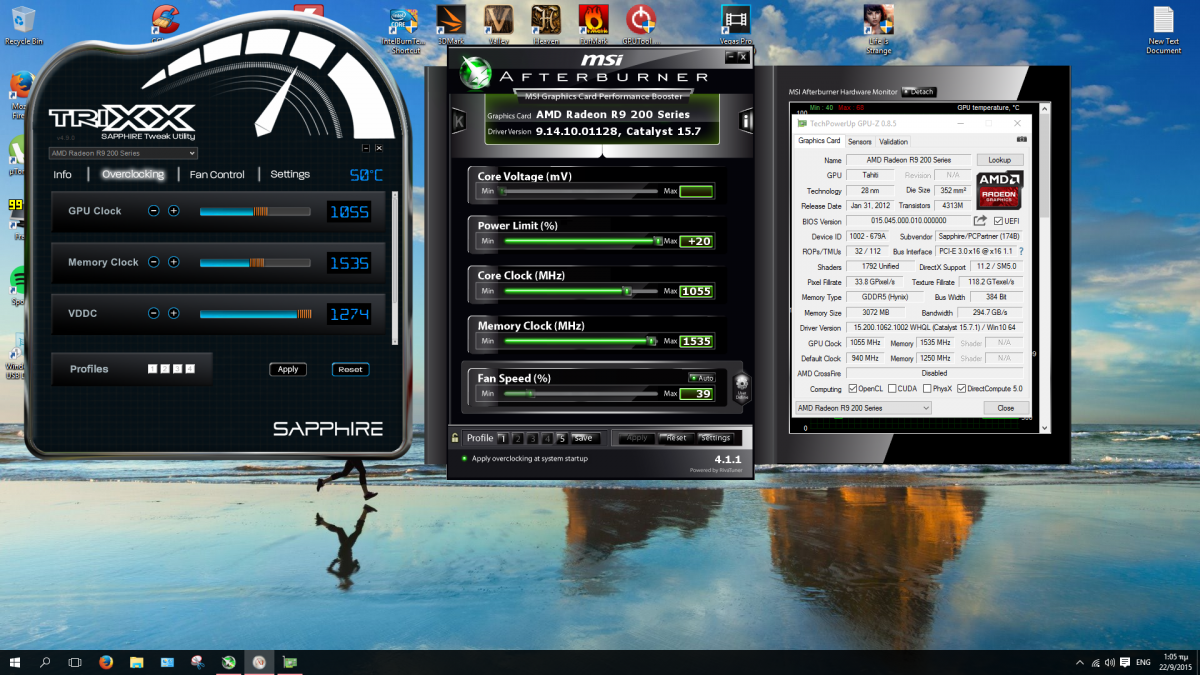Select the GPU-Z Graphics Card tab
This screenshot has height=675, width=1200.
tap(819, 141)
